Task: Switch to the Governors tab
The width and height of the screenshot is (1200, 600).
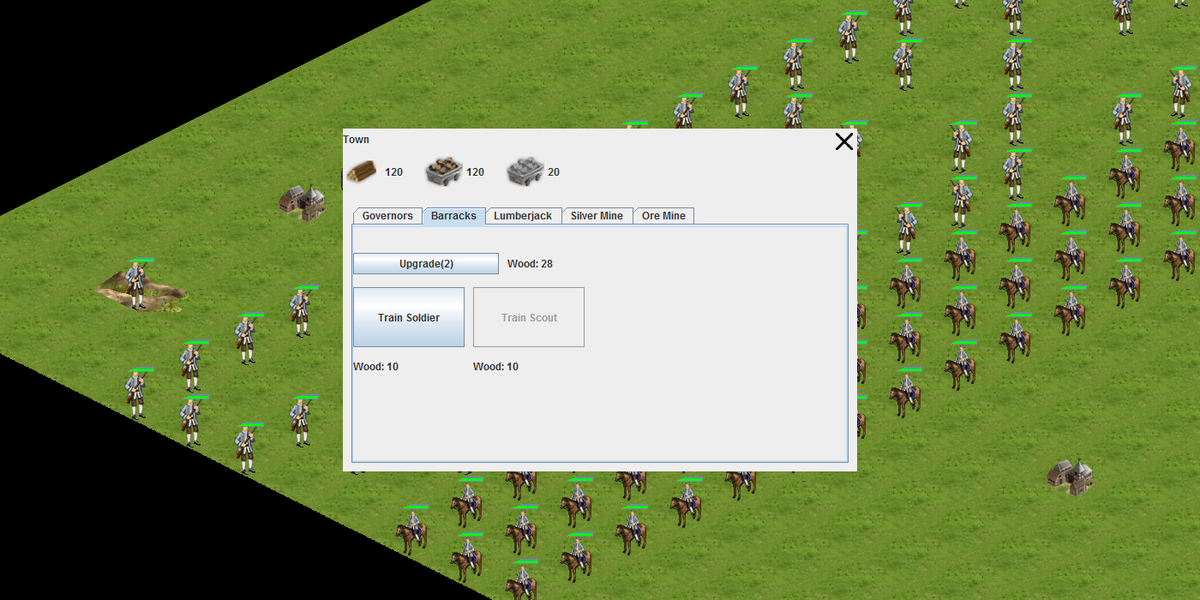Action: (x=387, y=216)
